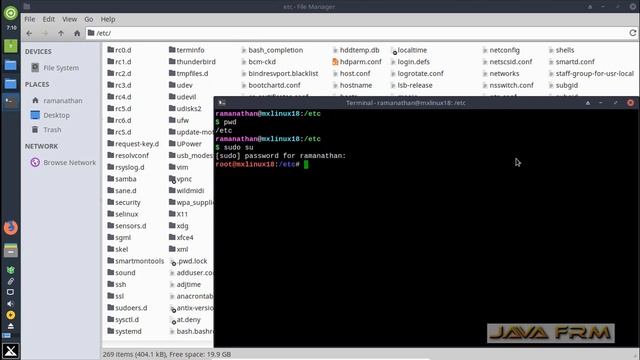The height and width of the screenshot is (360, 640).
Task: Select the selinux folder
Action: (x=123, y=214)
